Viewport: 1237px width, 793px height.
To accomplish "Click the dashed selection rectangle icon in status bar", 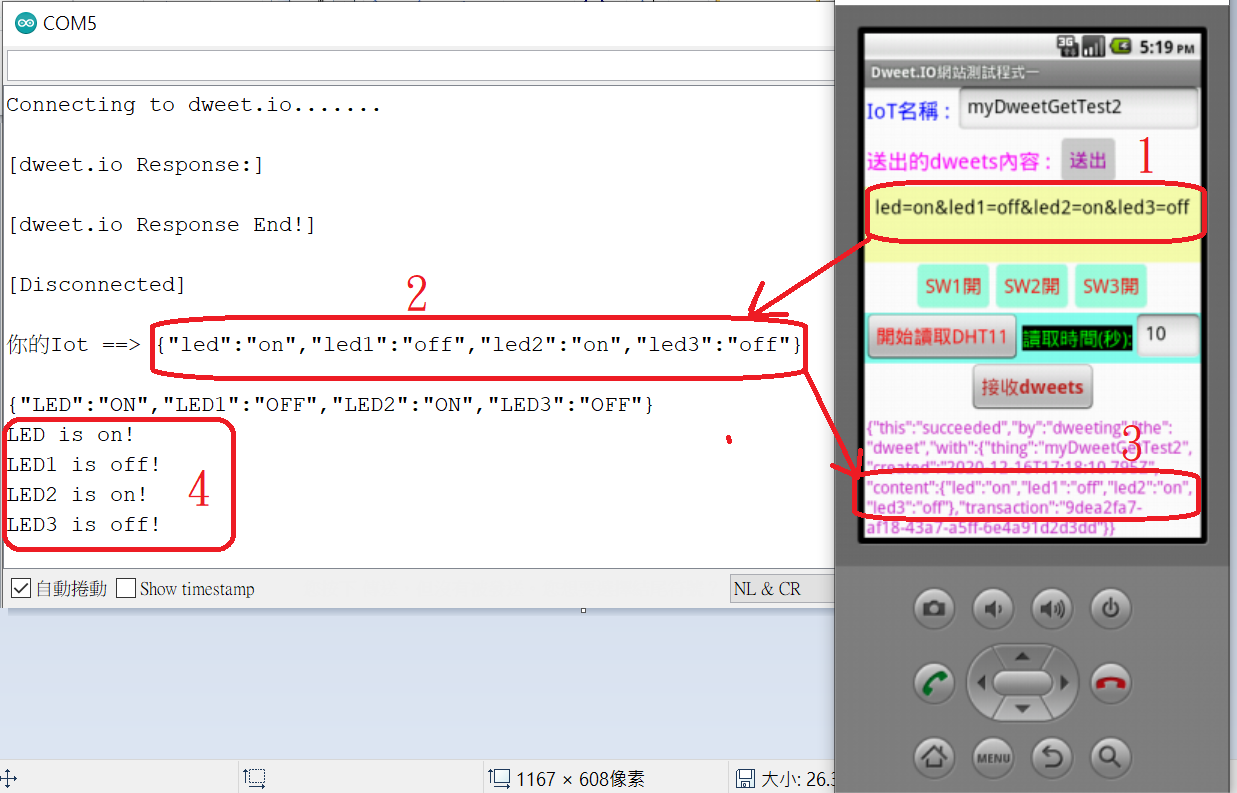I will pos(254,777).
